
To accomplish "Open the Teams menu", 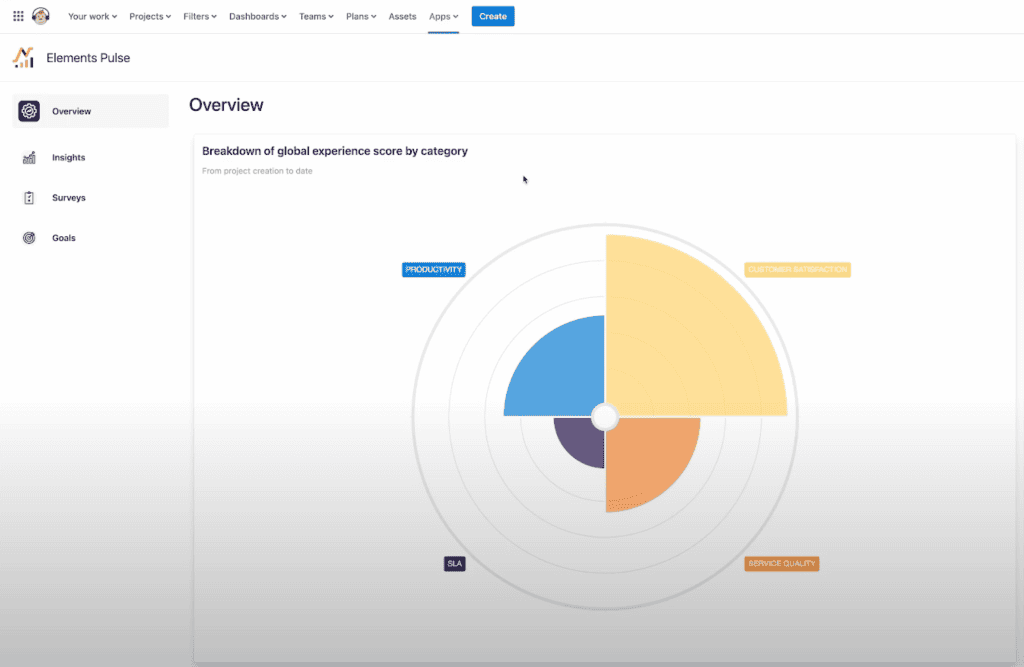I will pos(316,17).
